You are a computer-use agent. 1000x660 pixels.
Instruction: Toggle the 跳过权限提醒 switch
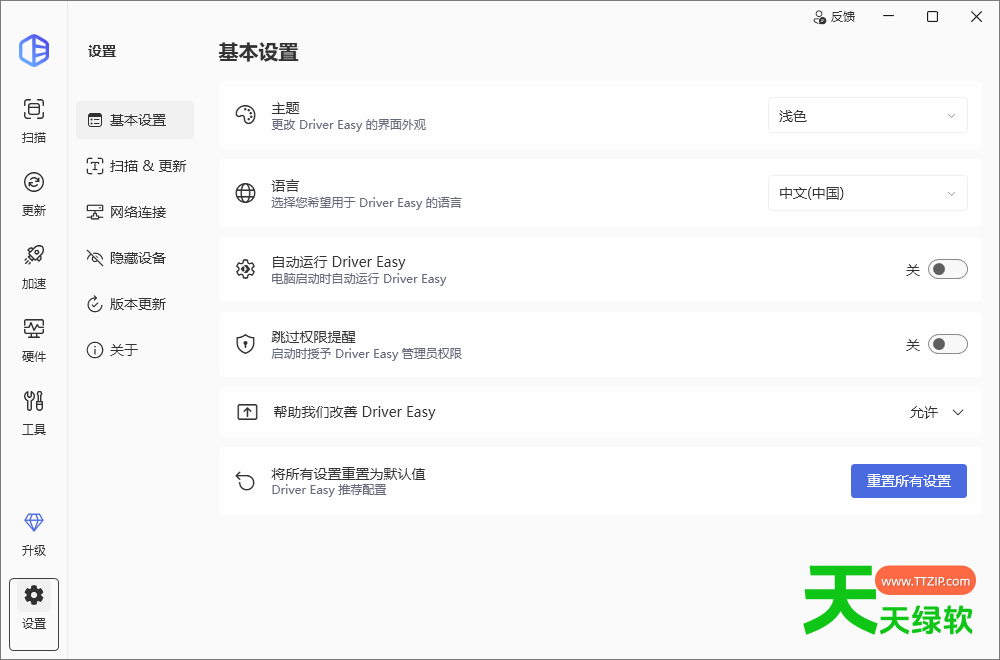coord(947,344)
